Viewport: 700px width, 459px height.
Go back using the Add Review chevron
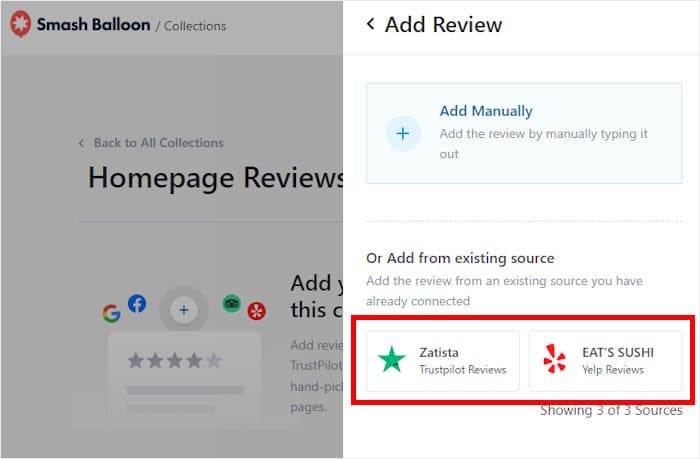371,24
